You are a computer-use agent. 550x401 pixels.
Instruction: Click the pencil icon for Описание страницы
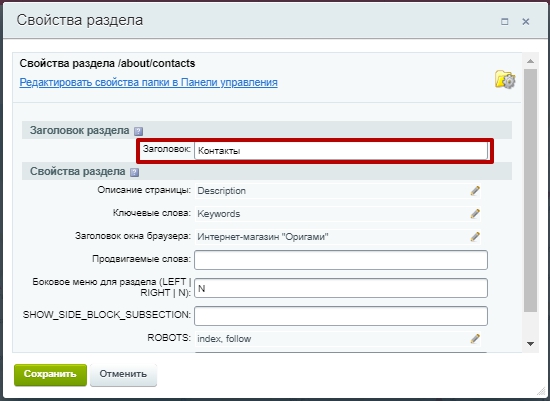pos(475,191)
